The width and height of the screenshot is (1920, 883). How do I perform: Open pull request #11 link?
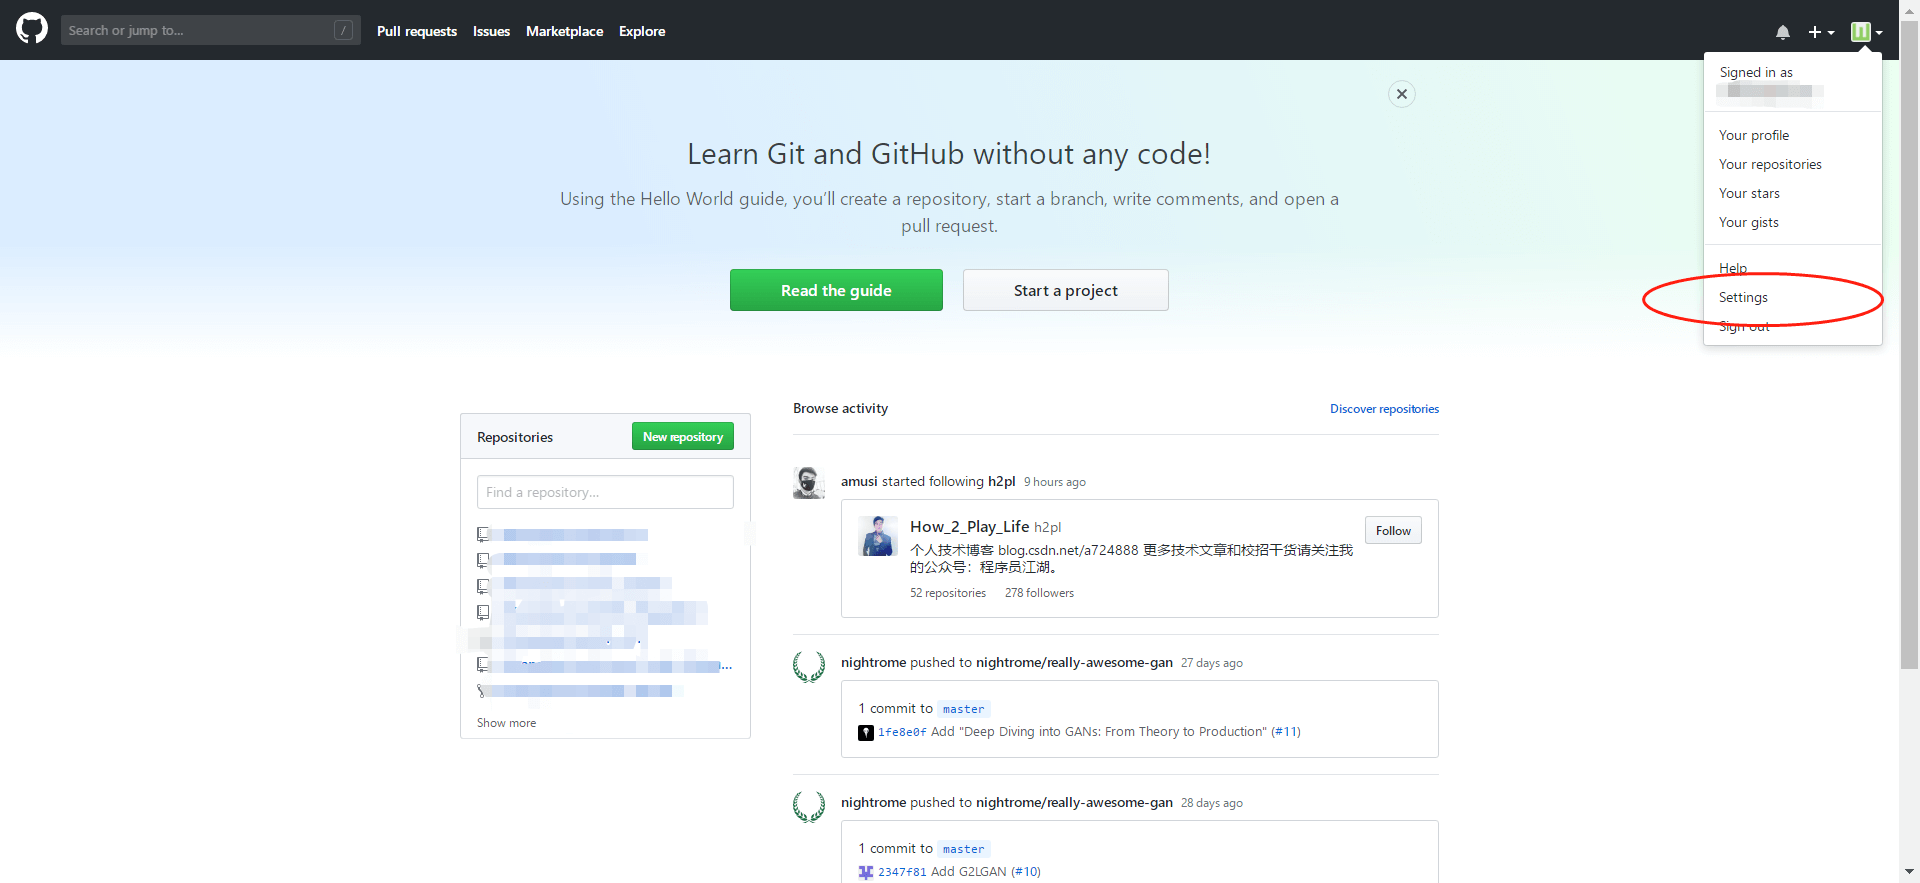tap(1286, 732)
